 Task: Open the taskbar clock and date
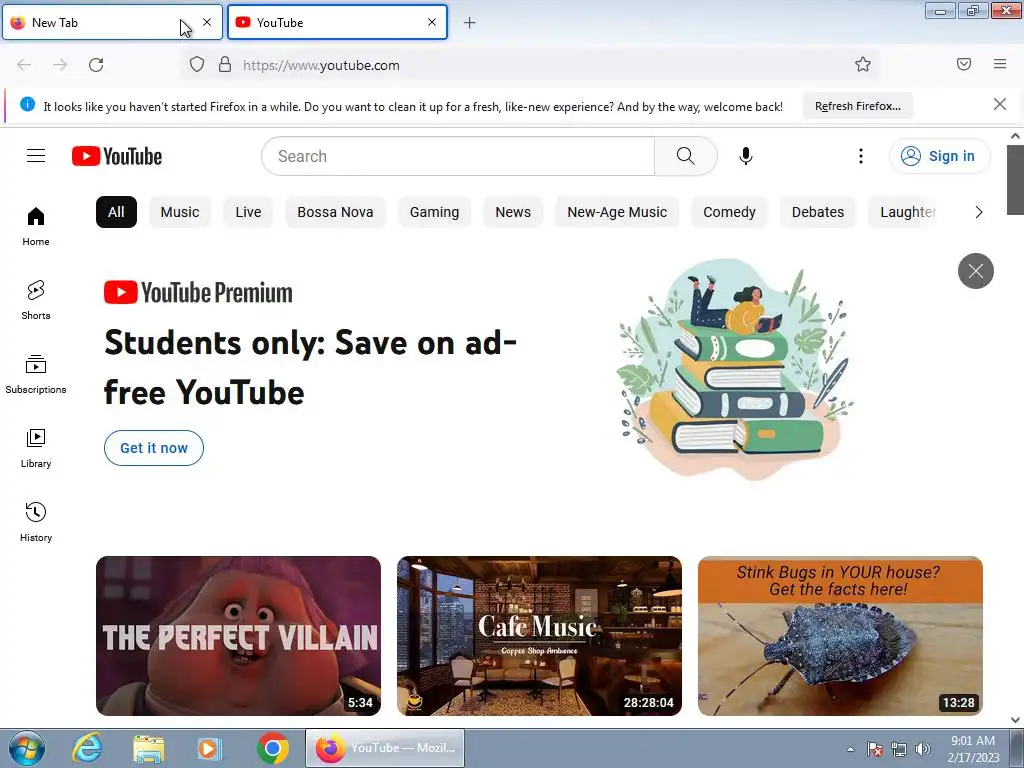point(973,749)
